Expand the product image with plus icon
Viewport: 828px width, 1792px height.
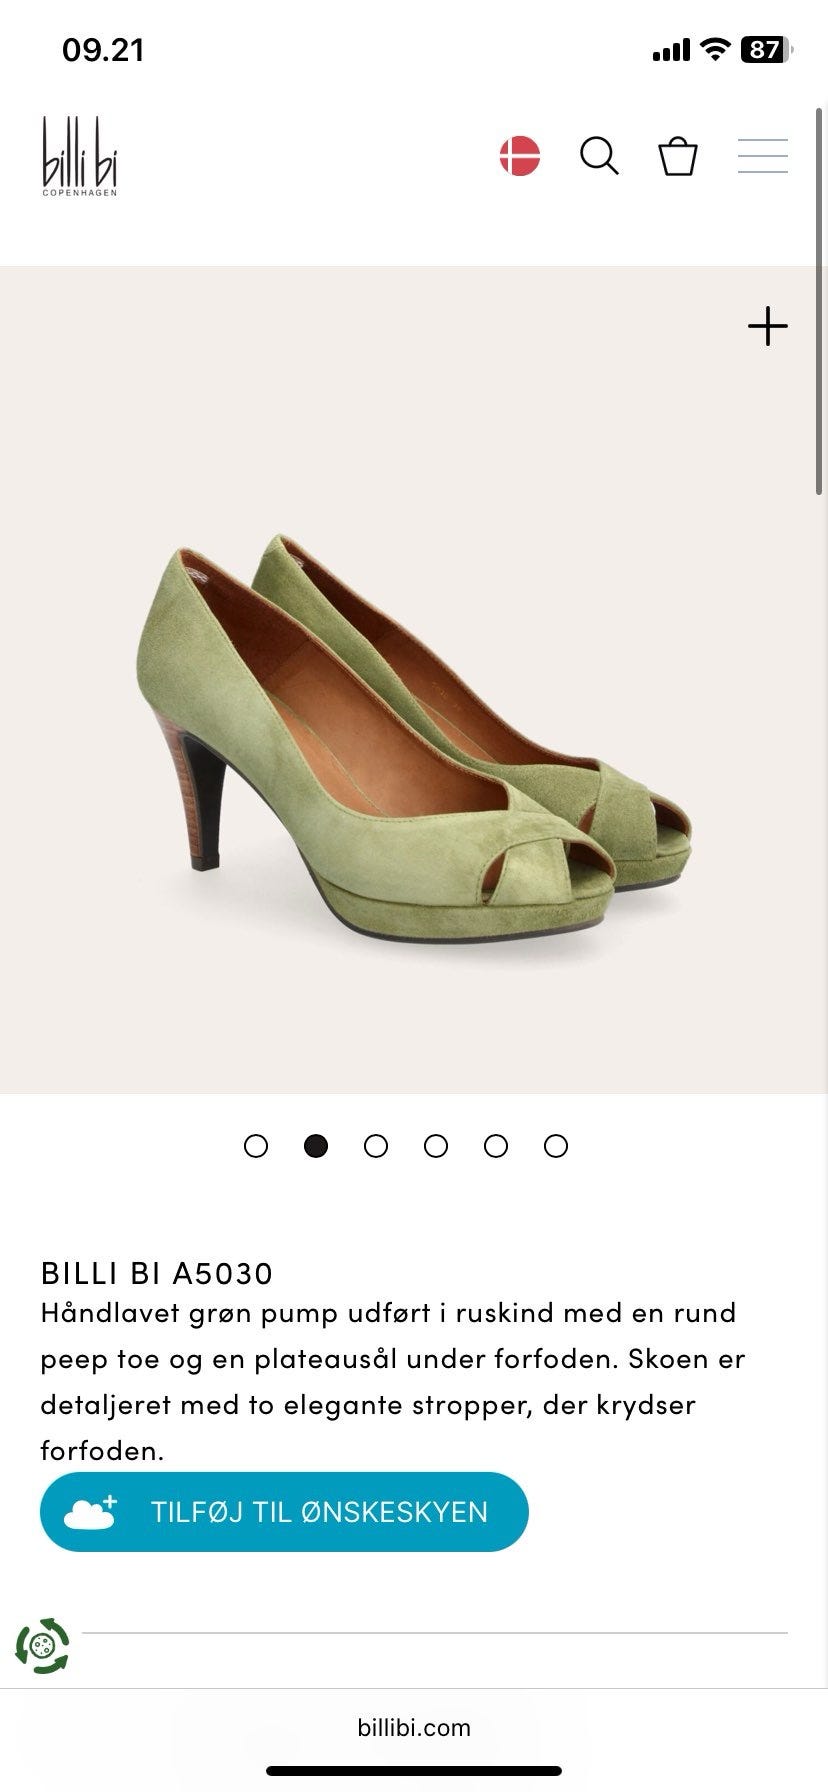768,326
